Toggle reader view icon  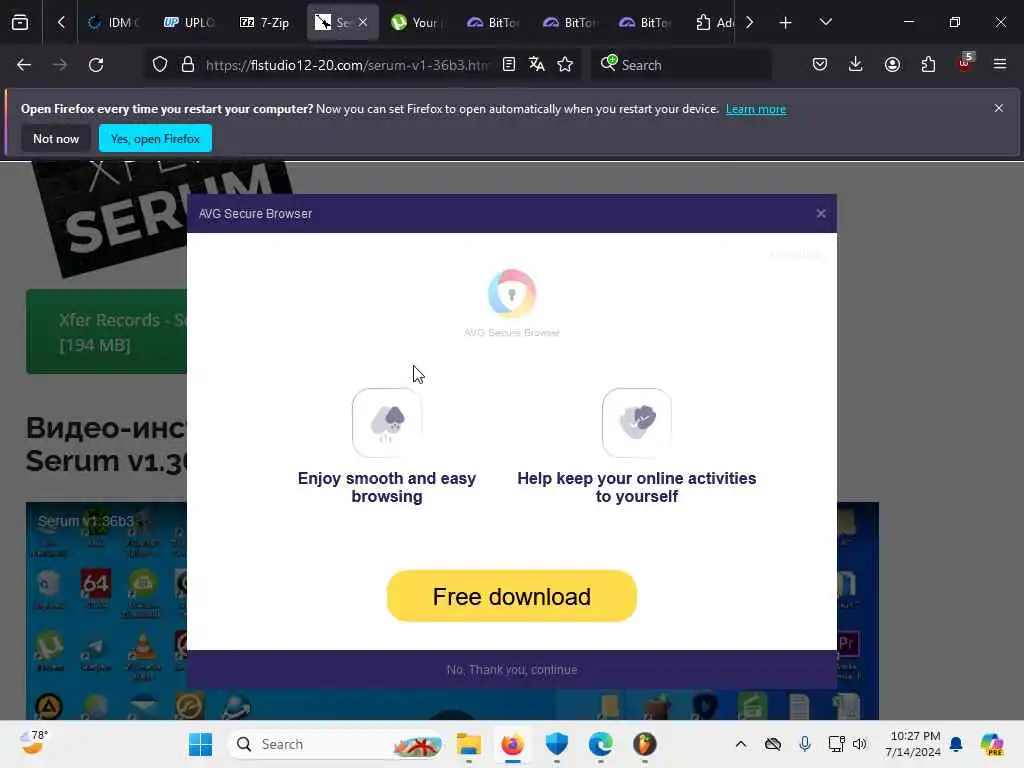[x=509, y=65]
